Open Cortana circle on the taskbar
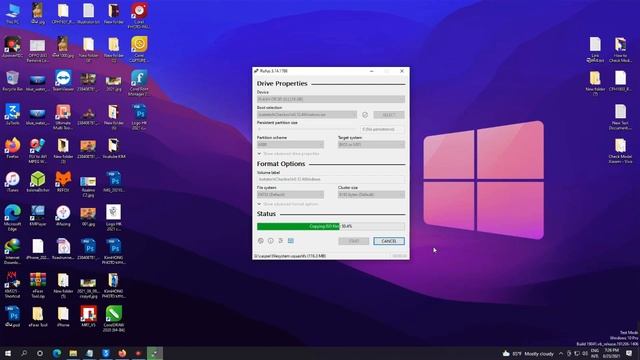 point(40,353)
